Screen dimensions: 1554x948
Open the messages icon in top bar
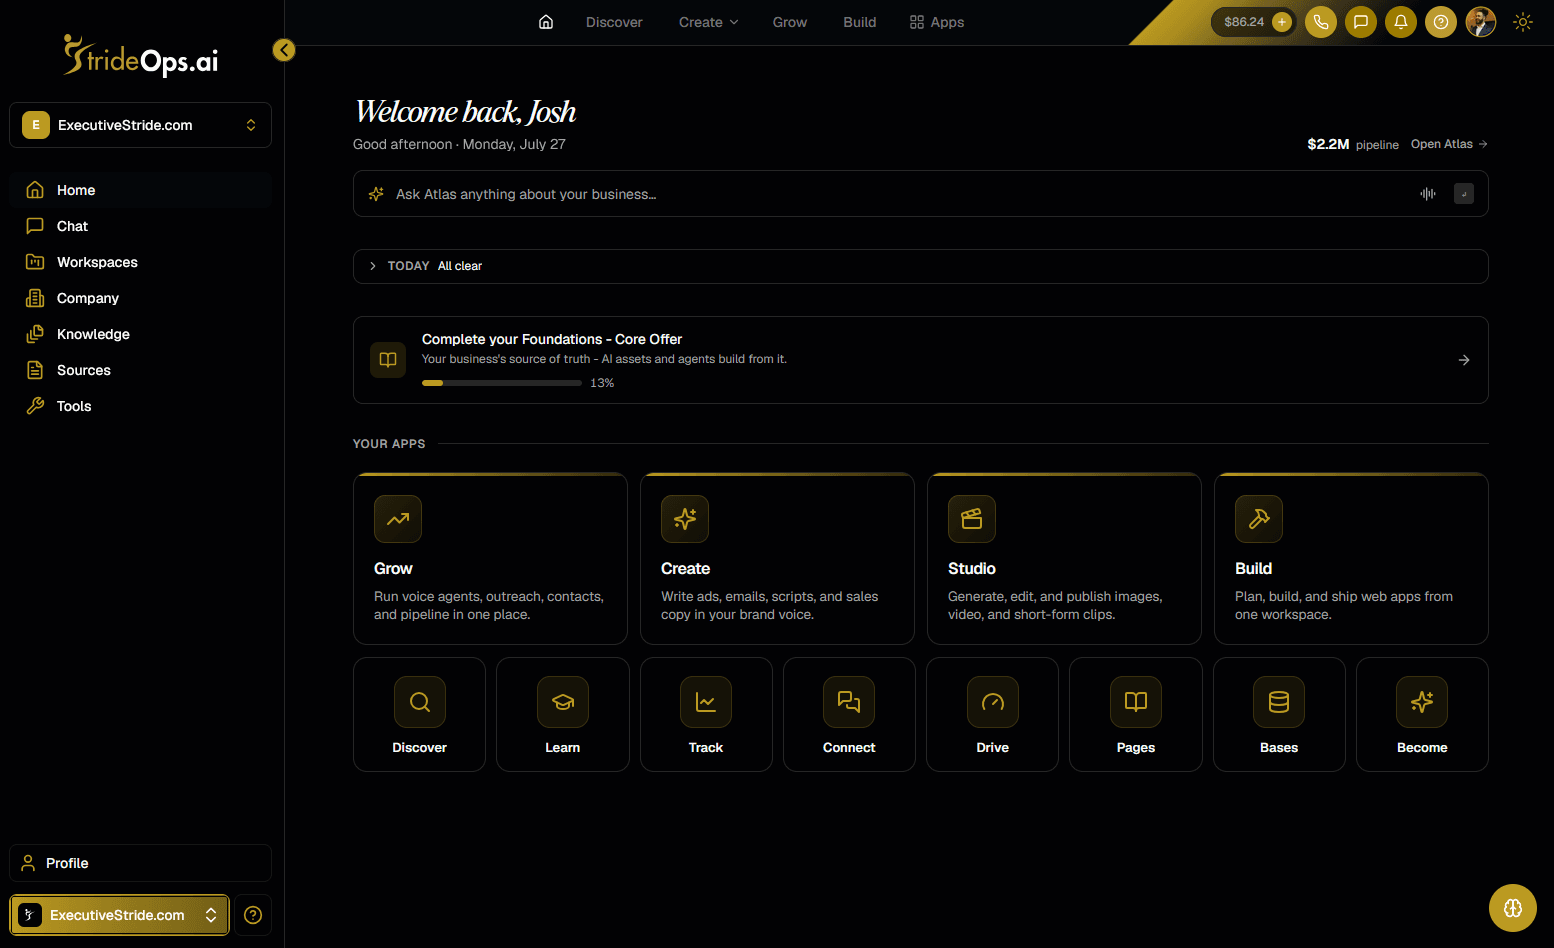1361,22
